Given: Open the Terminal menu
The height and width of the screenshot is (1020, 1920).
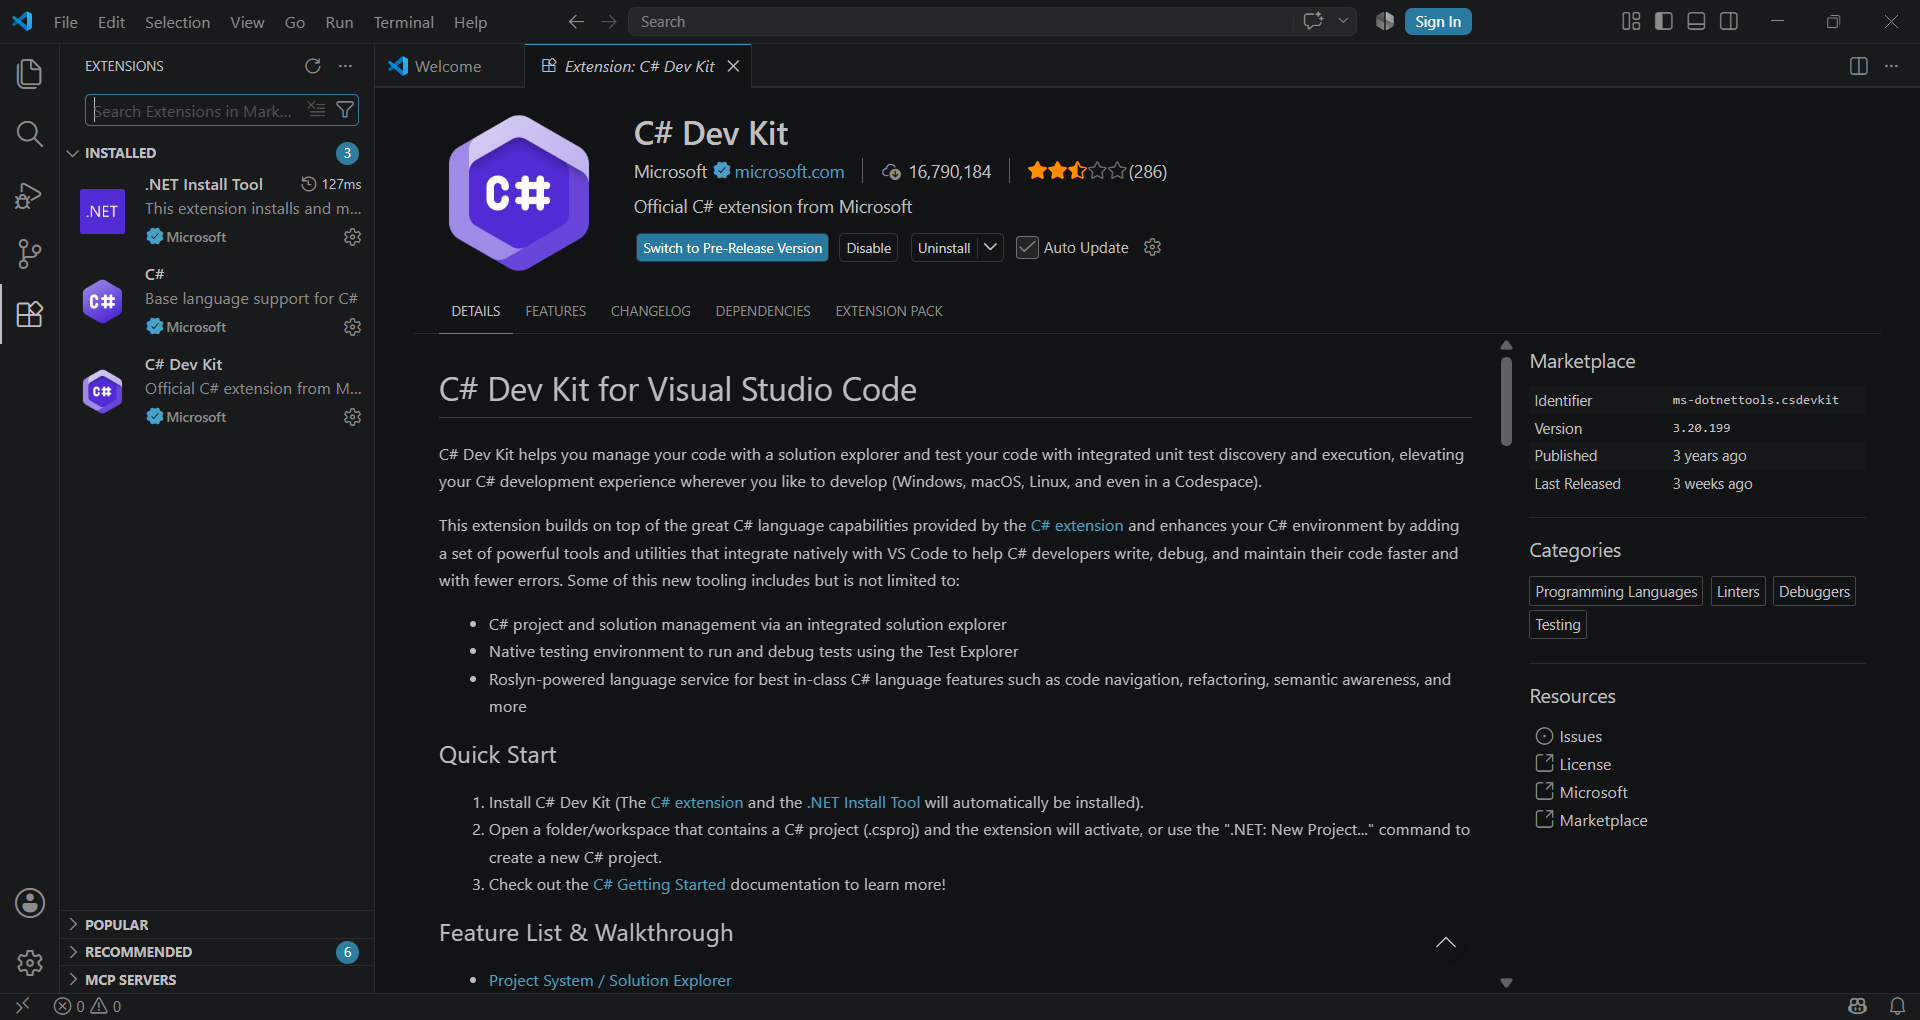Looking at the screenshot, I should pos(403,22).
